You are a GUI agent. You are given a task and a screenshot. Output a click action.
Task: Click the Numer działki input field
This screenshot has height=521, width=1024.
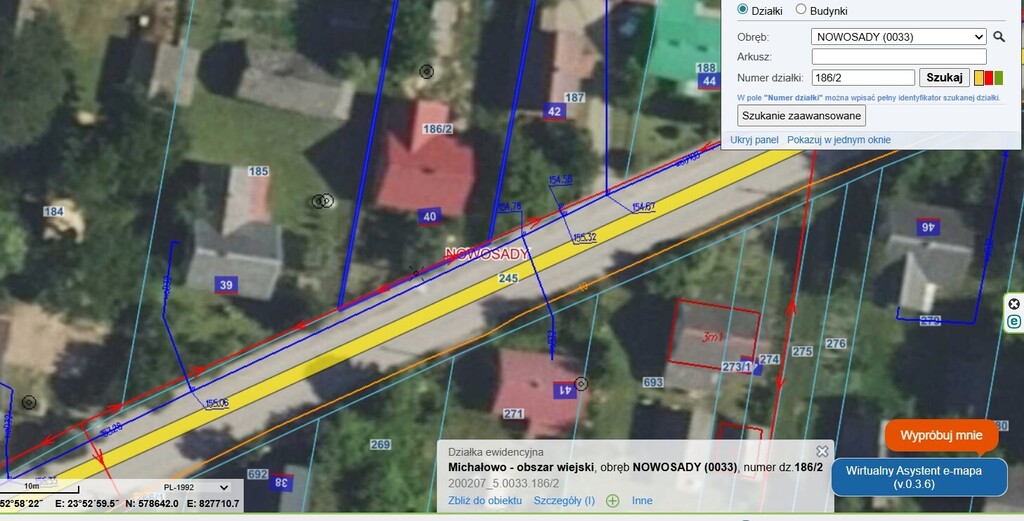click(x=863, y=77)
